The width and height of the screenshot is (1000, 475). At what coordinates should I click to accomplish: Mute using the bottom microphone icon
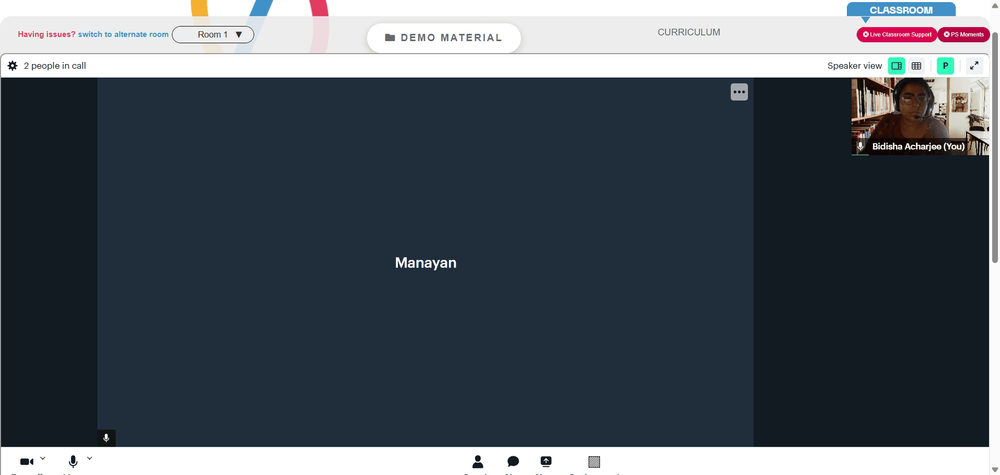click(x=73, y=462)
